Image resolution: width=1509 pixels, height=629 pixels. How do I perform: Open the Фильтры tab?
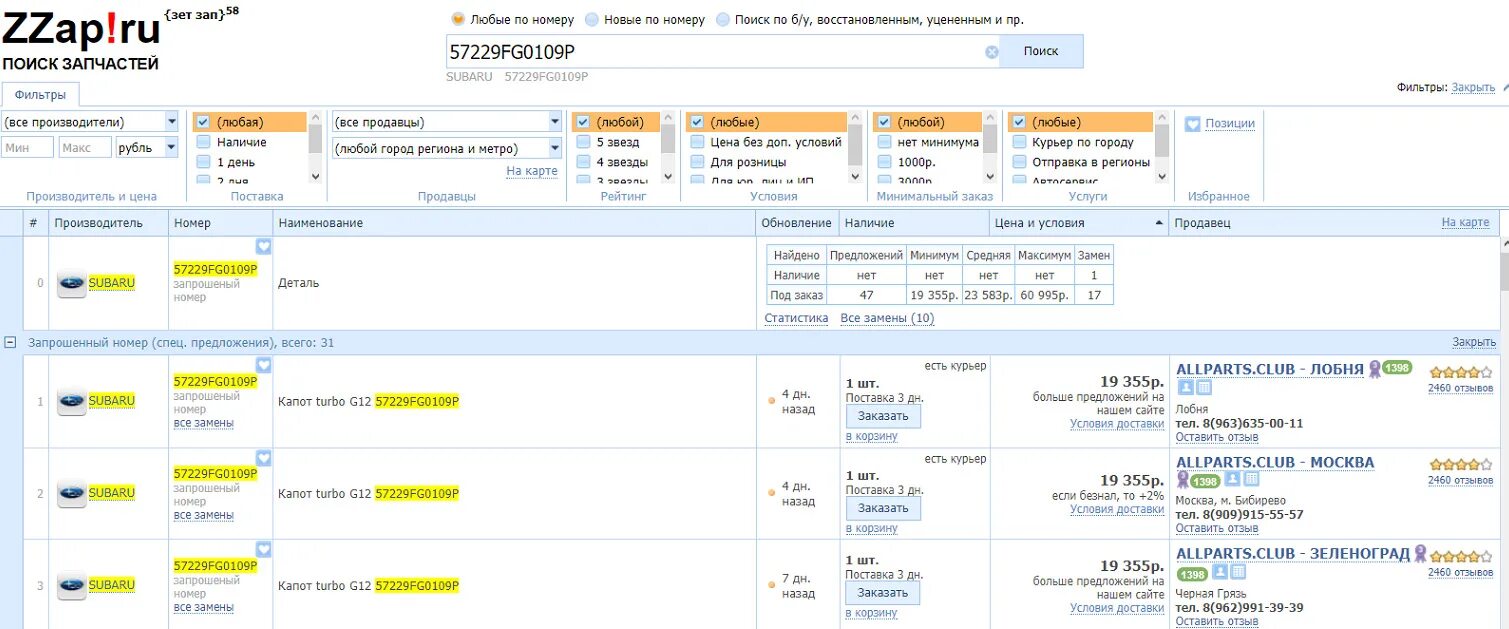[x=40, y=95]
